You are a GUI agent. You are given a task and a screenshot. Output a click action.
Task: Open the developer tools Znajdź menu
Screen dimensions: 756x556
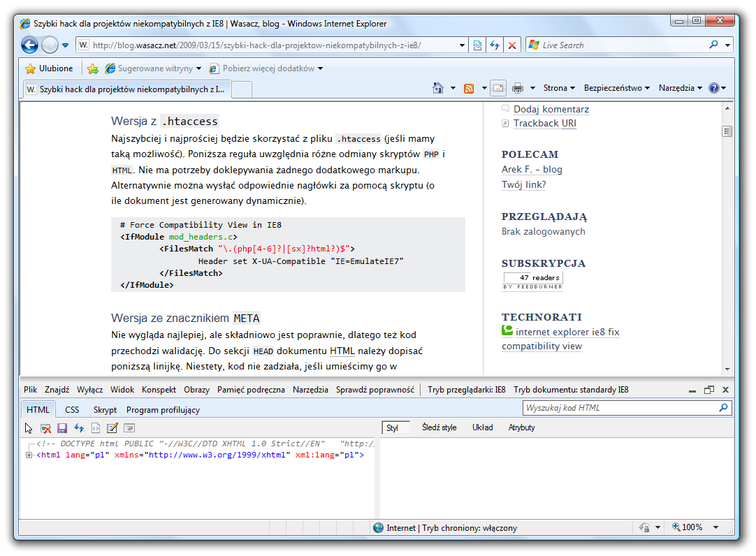pyautogui.click(x=57, y=390)
